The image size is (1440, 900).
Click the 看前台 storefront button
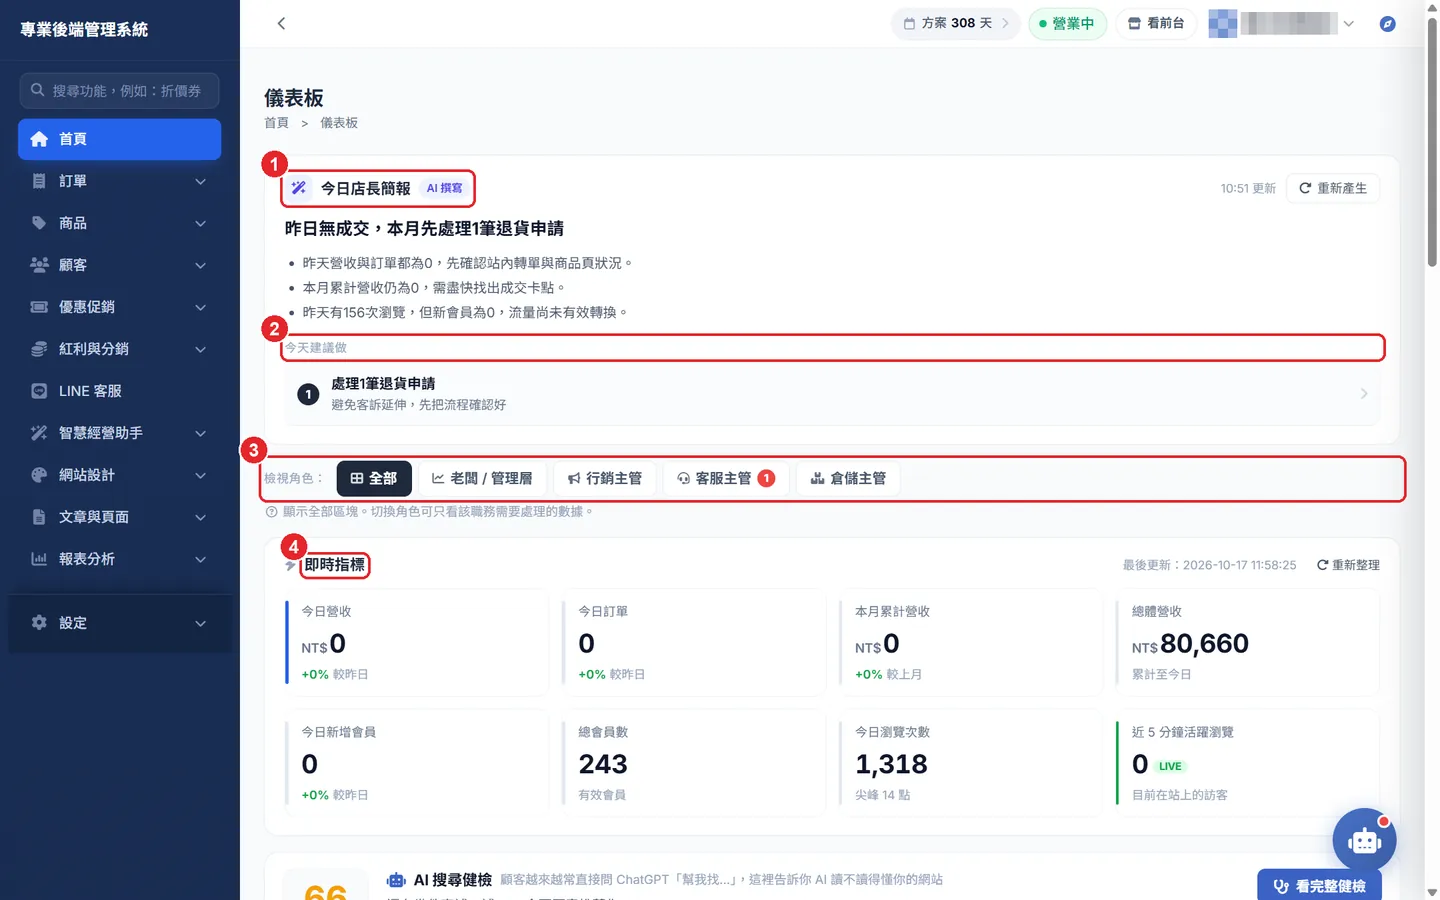(1156, 23)
